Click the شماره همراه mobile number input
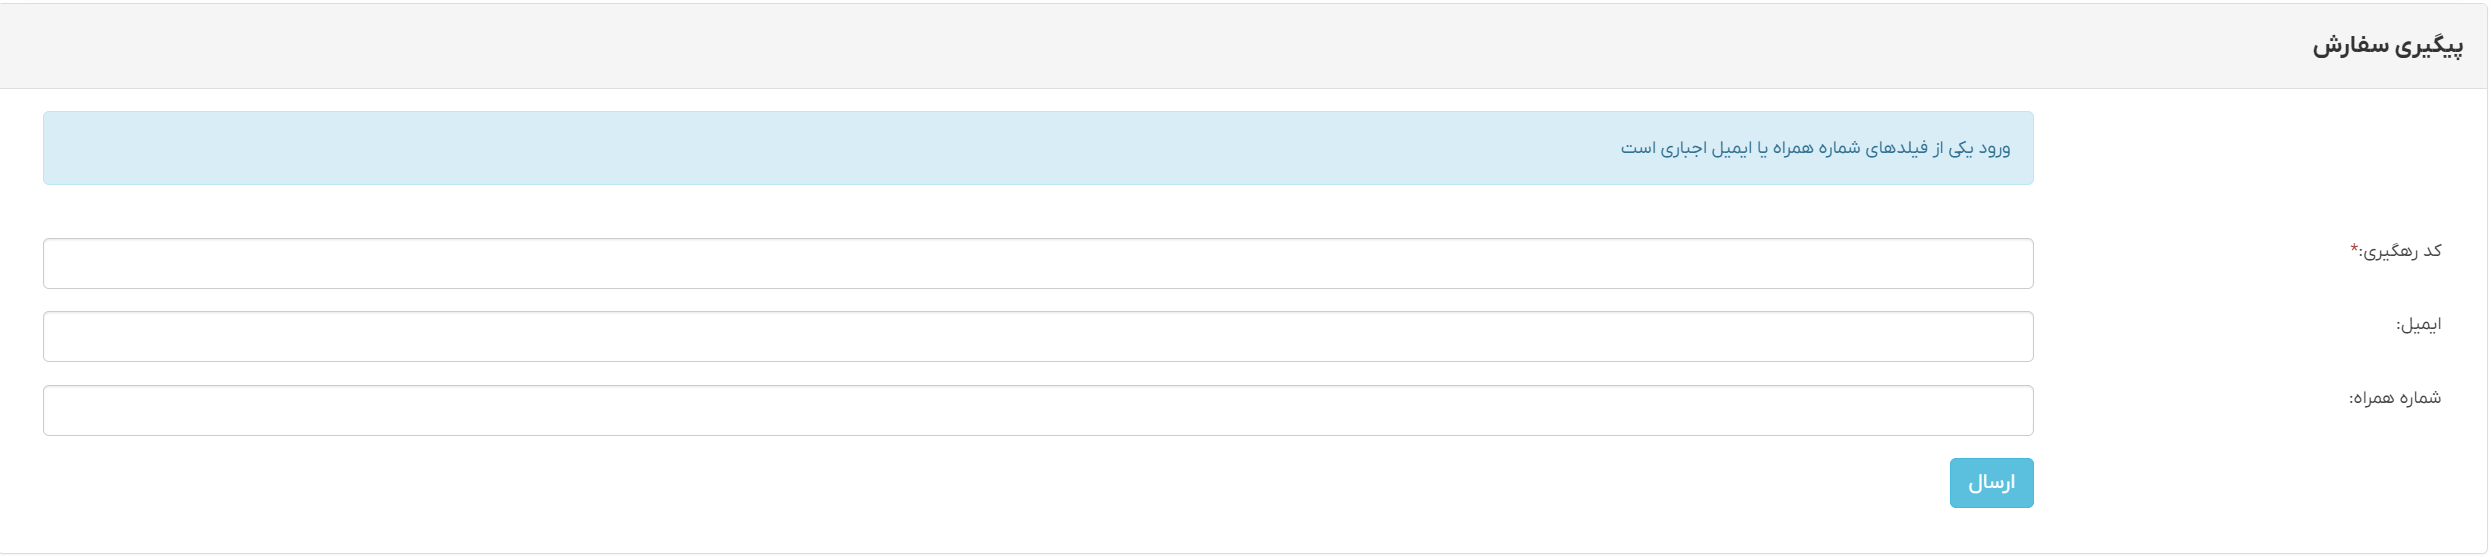This screenshot has width=2491, height=557. (1038, 410)
